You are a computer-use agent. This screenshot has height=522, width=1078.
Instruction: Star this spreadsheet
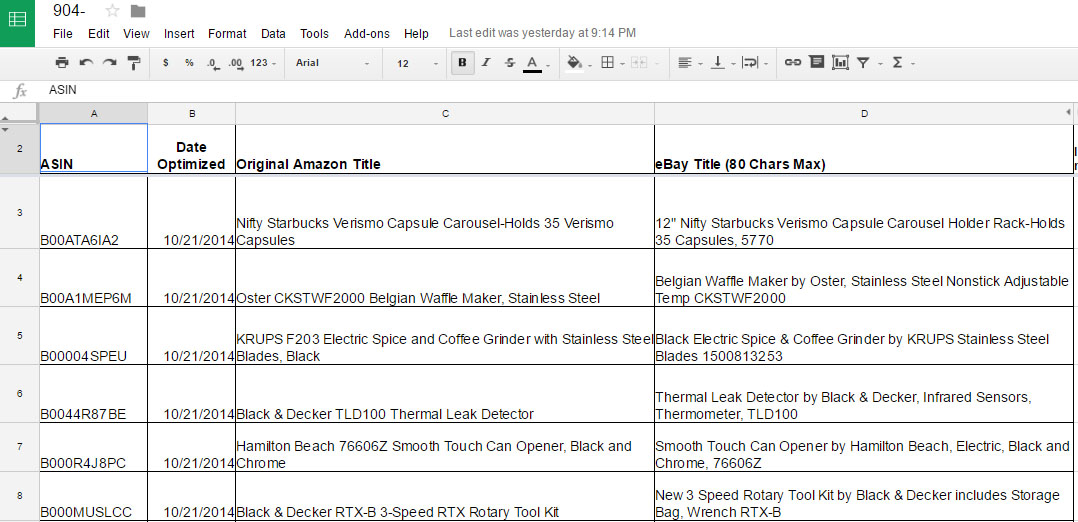(112, 11)
